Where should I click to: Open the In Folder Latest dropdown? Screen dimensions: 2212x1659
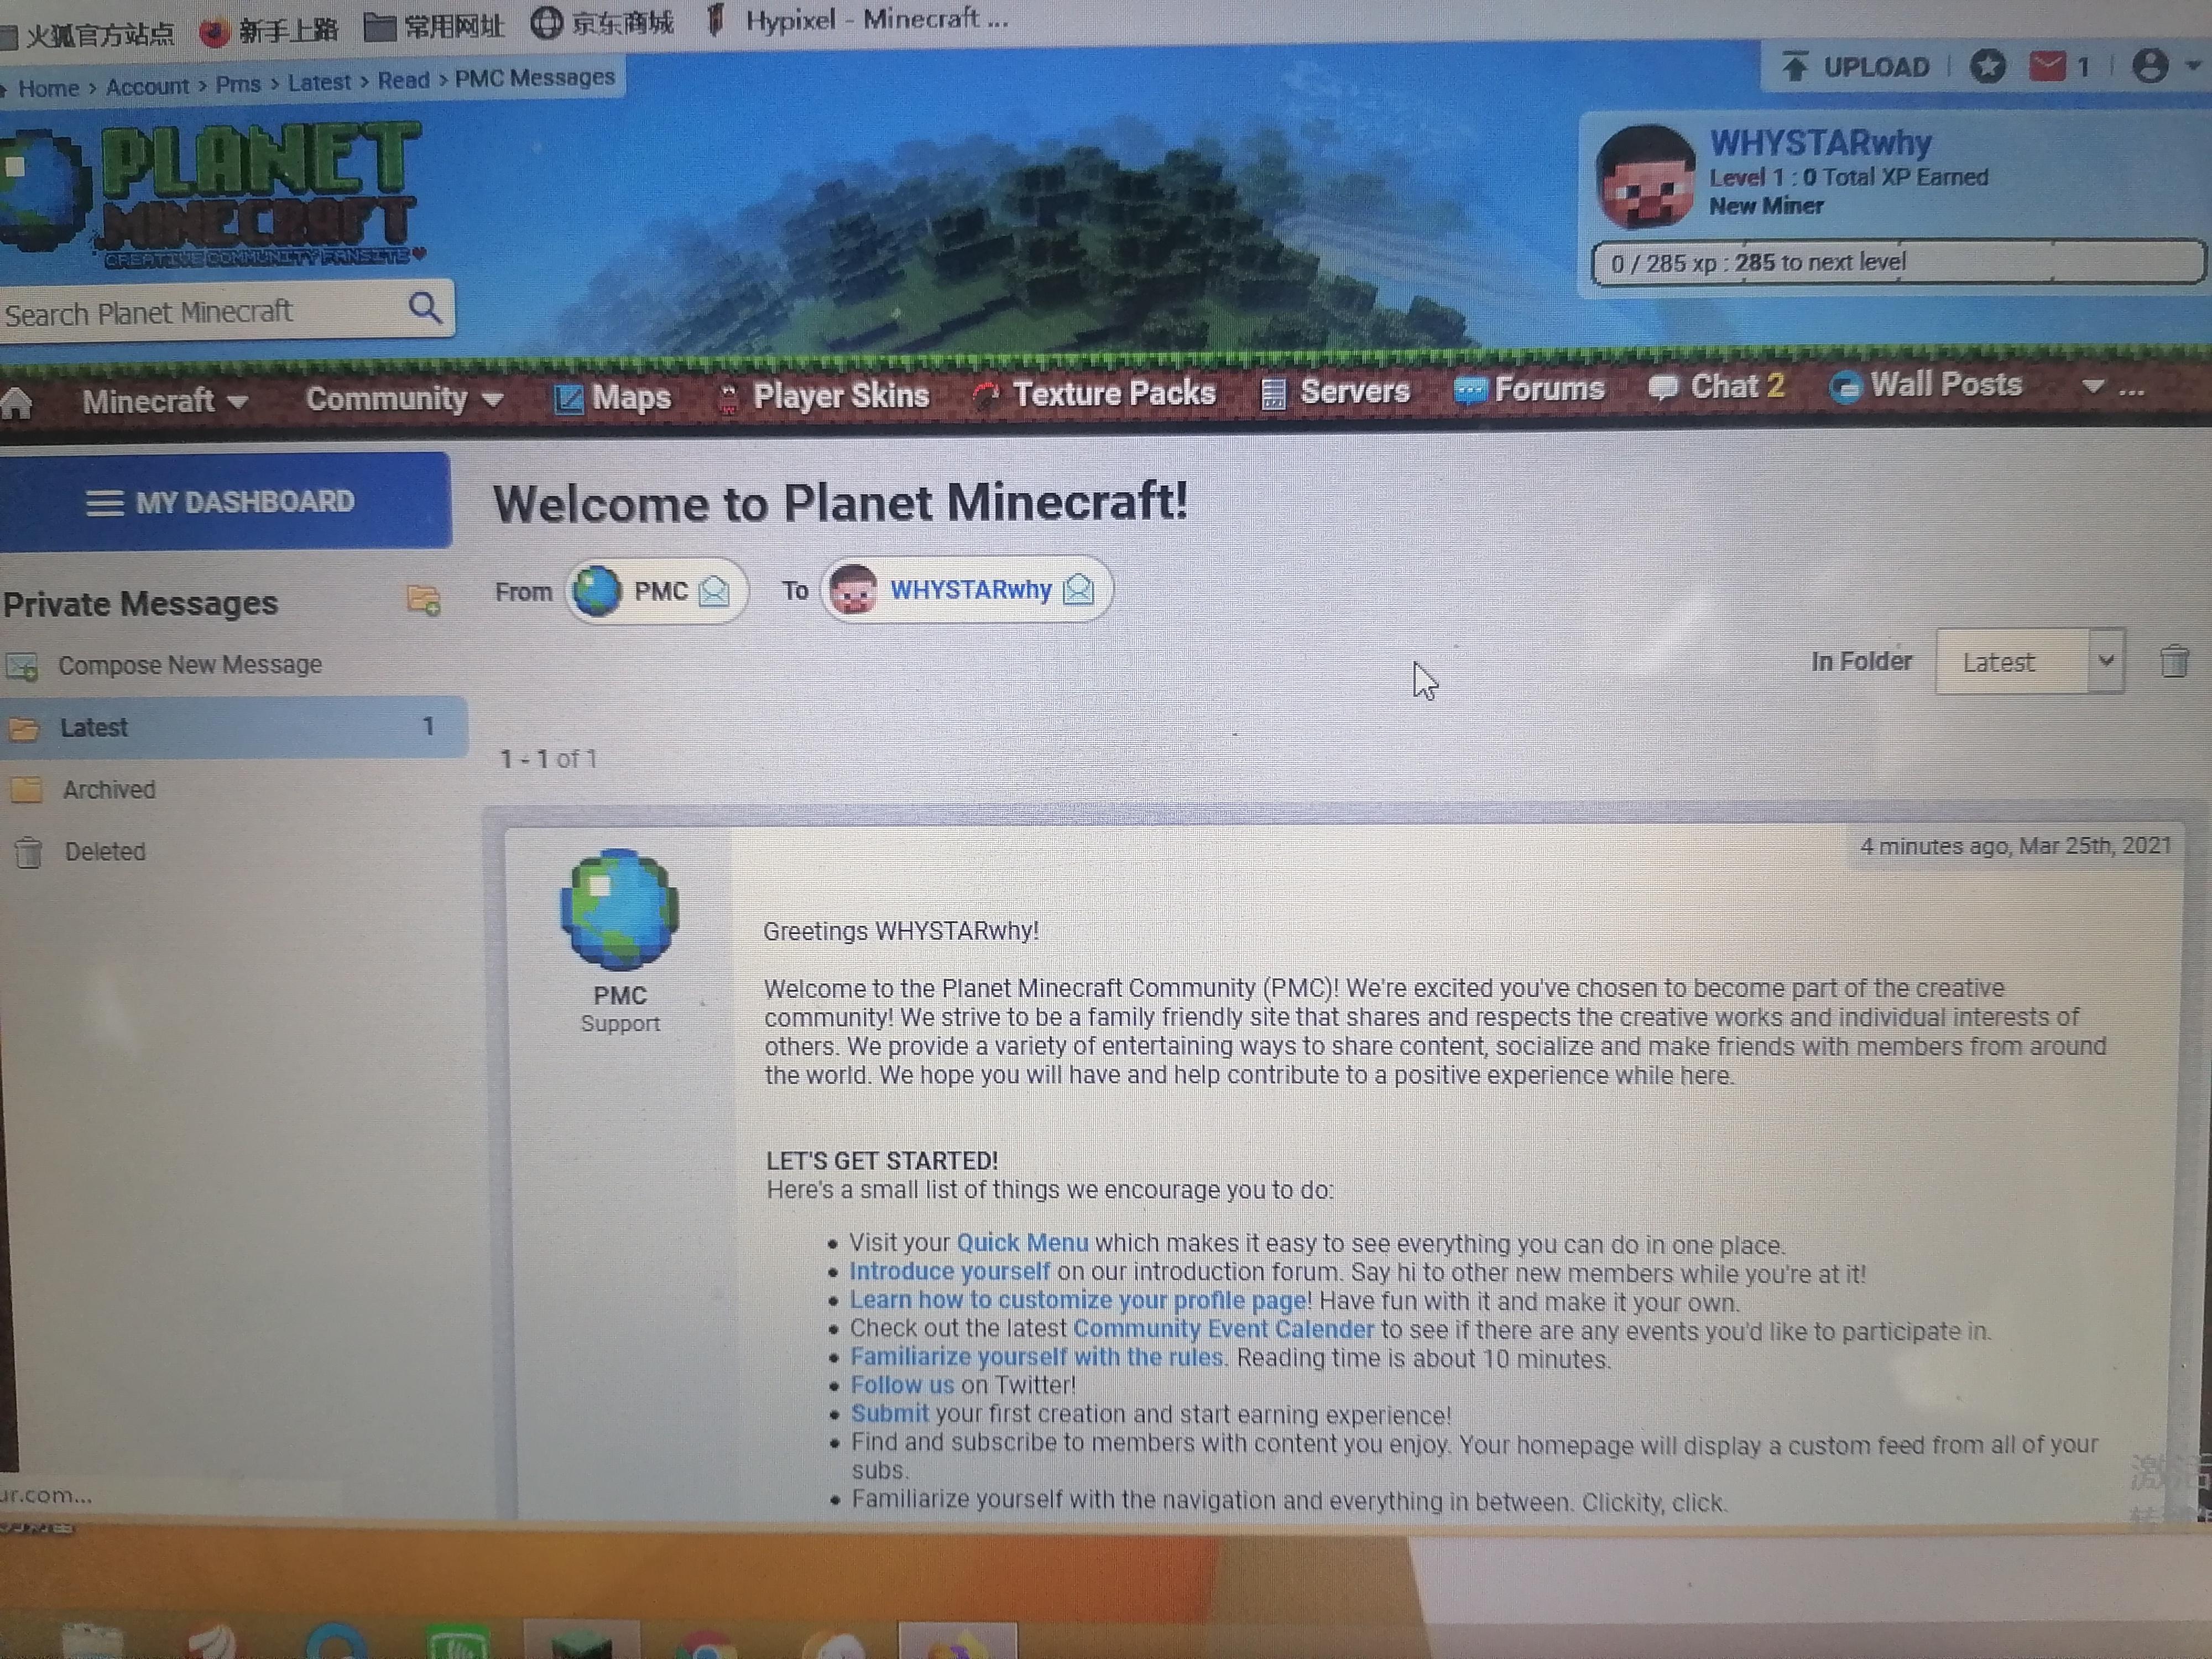(x=2029, y=662)
